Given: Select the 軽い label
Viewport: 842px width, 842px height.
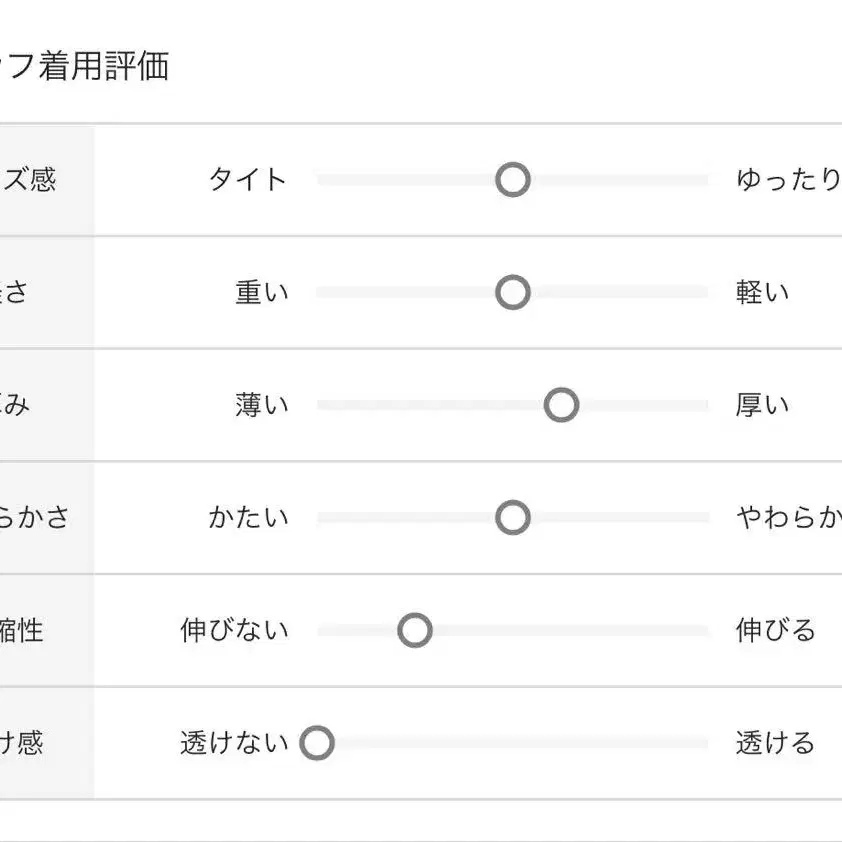Looking at the screenshot, I should (x=762, y=293).
